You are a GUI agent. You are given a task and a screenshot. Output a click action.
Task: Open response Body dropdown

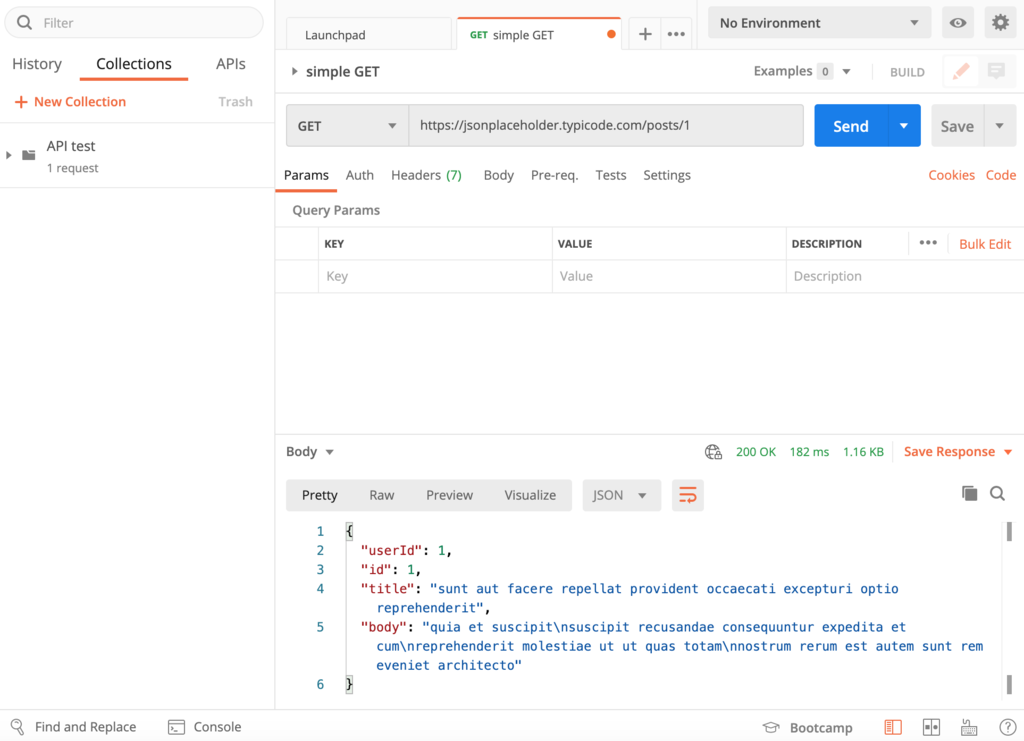point(310,452)
